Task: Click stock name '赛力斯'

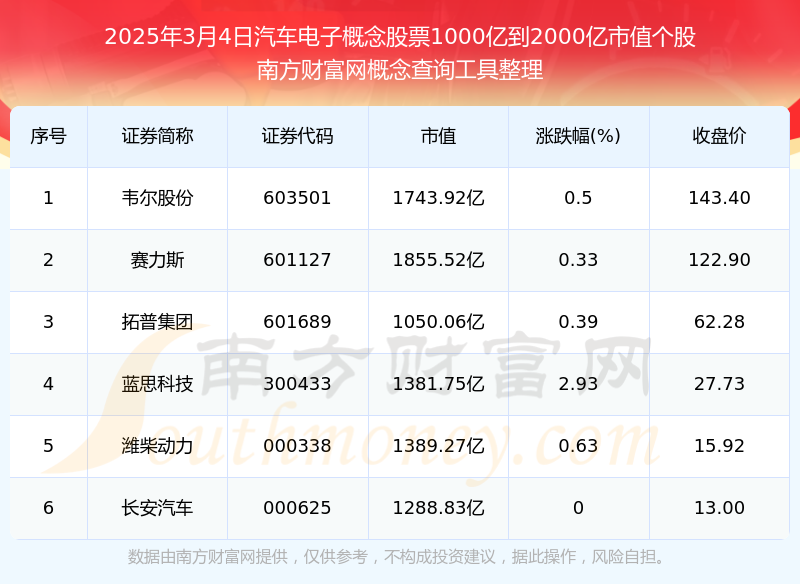Action: click(x=157, y=260)
